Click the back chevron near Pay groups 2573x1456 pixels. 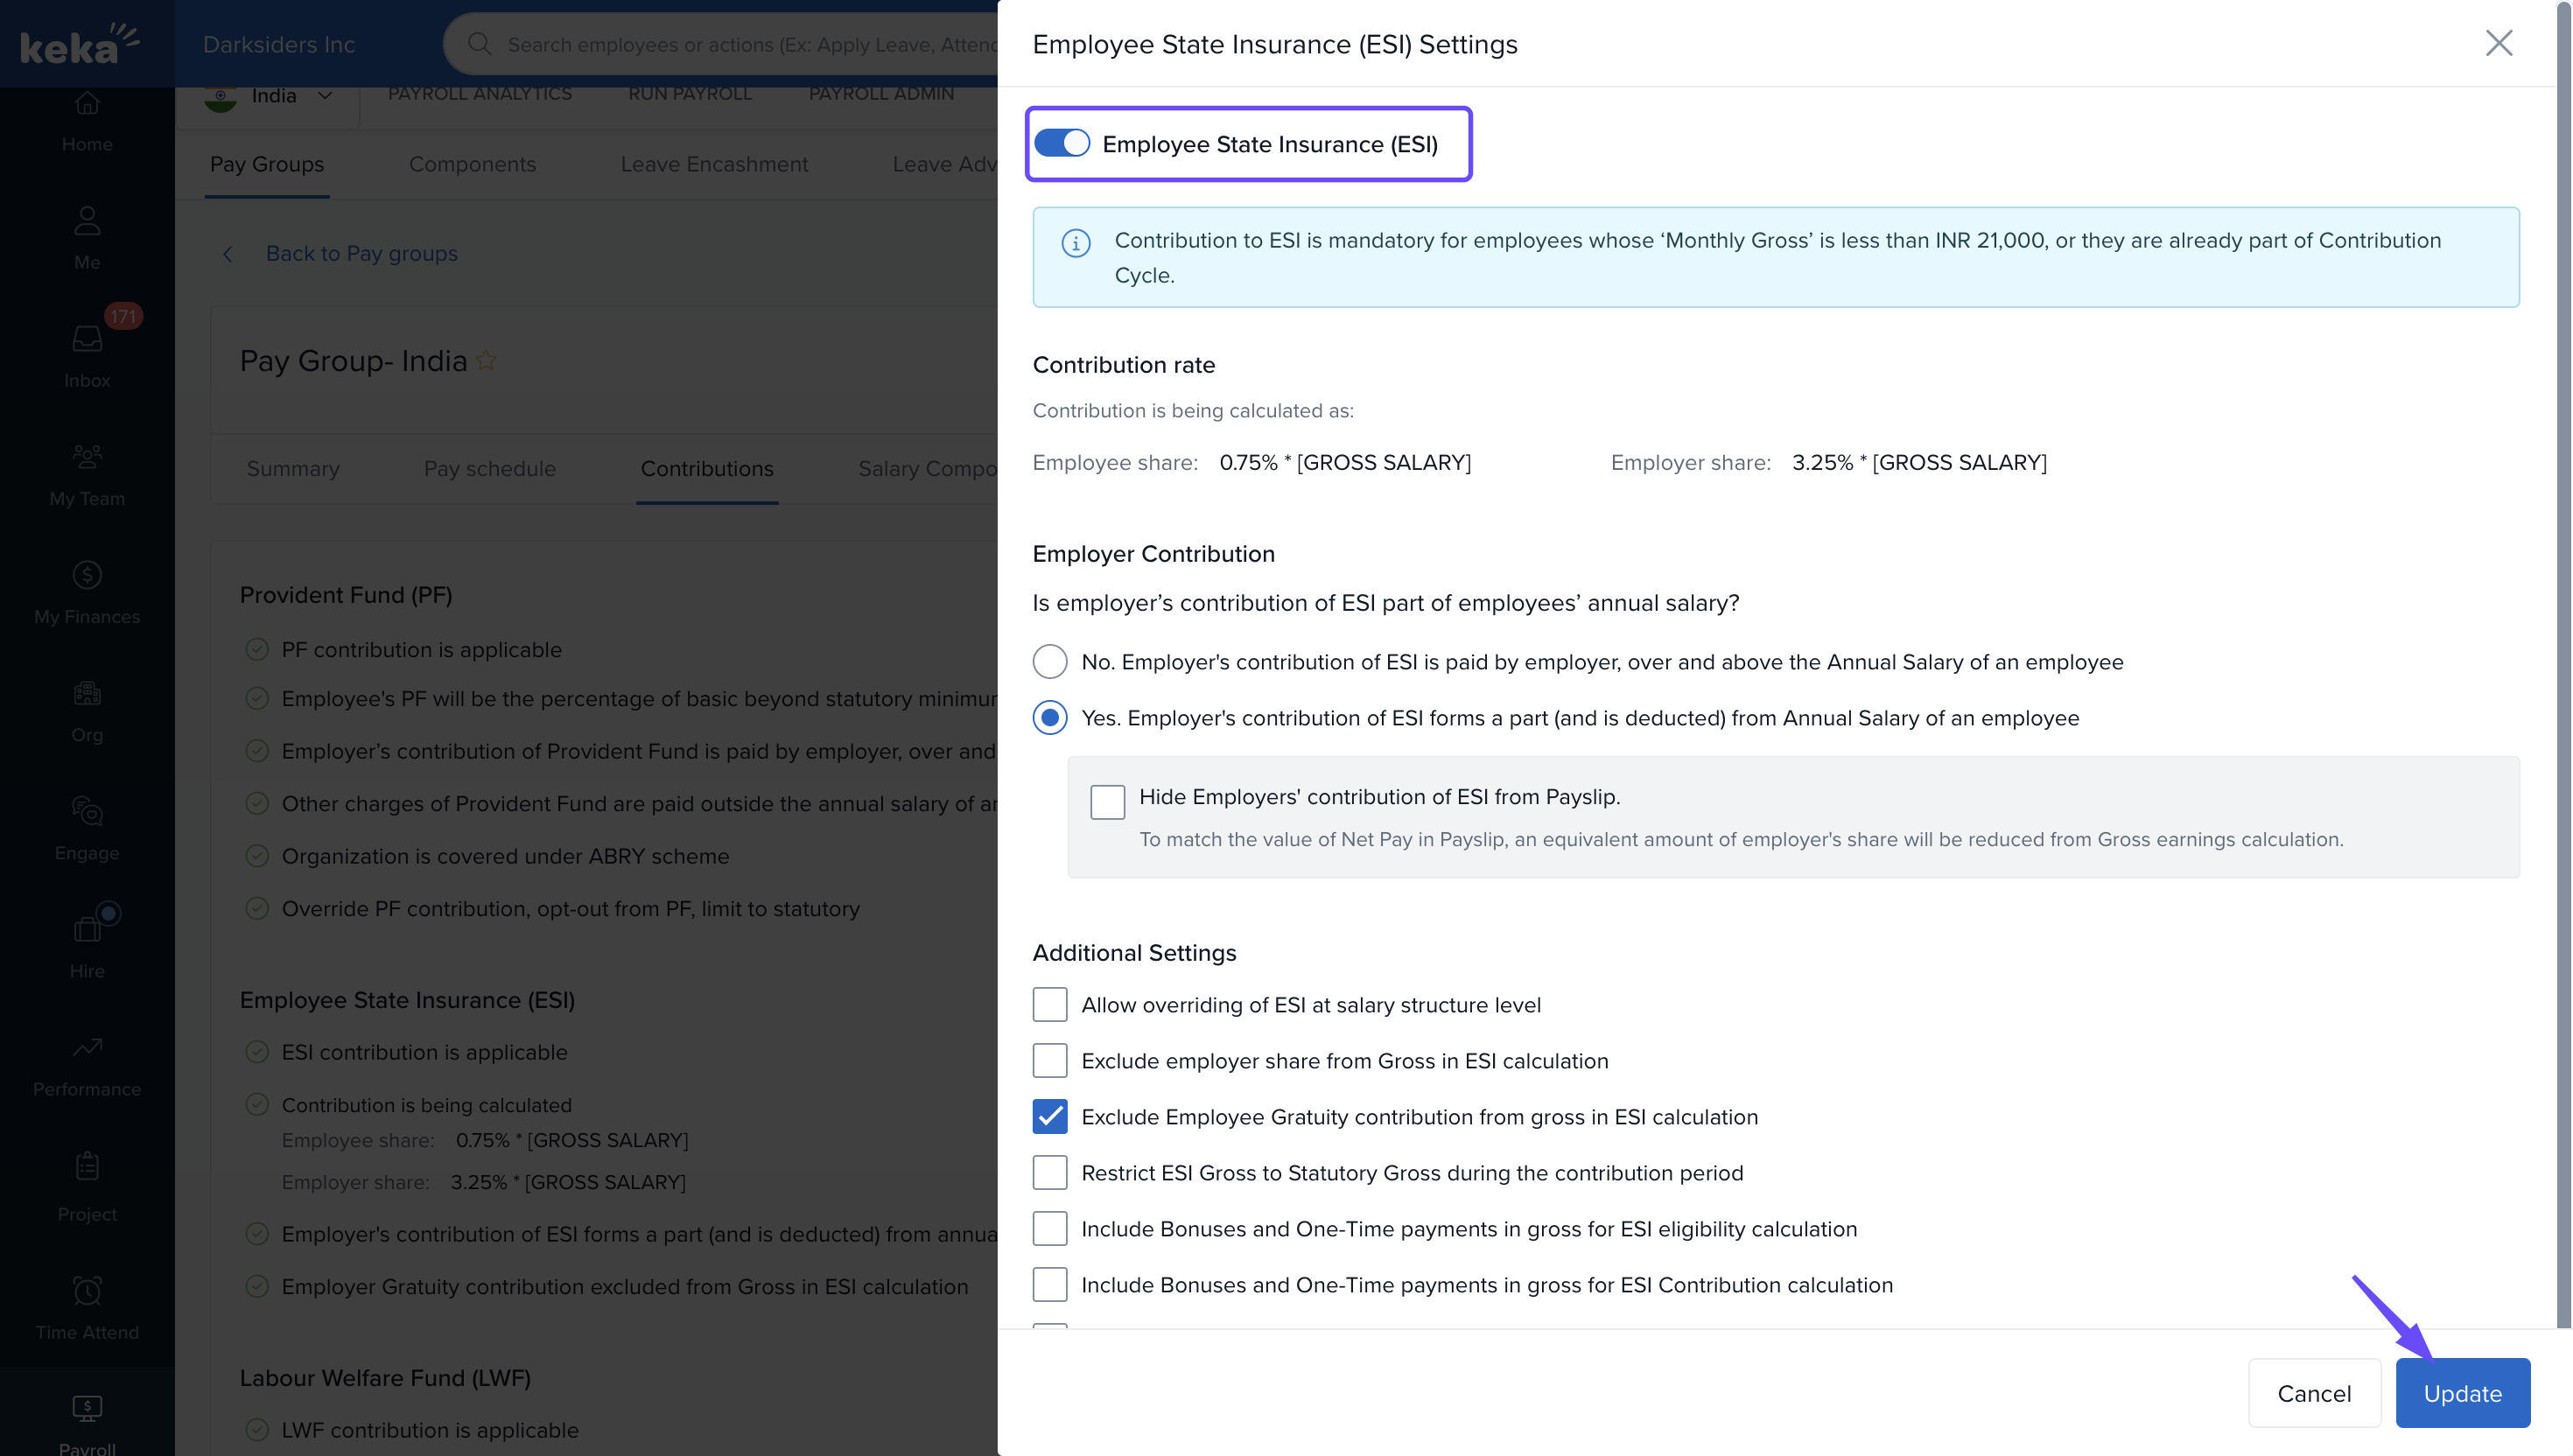pos(228,254)
